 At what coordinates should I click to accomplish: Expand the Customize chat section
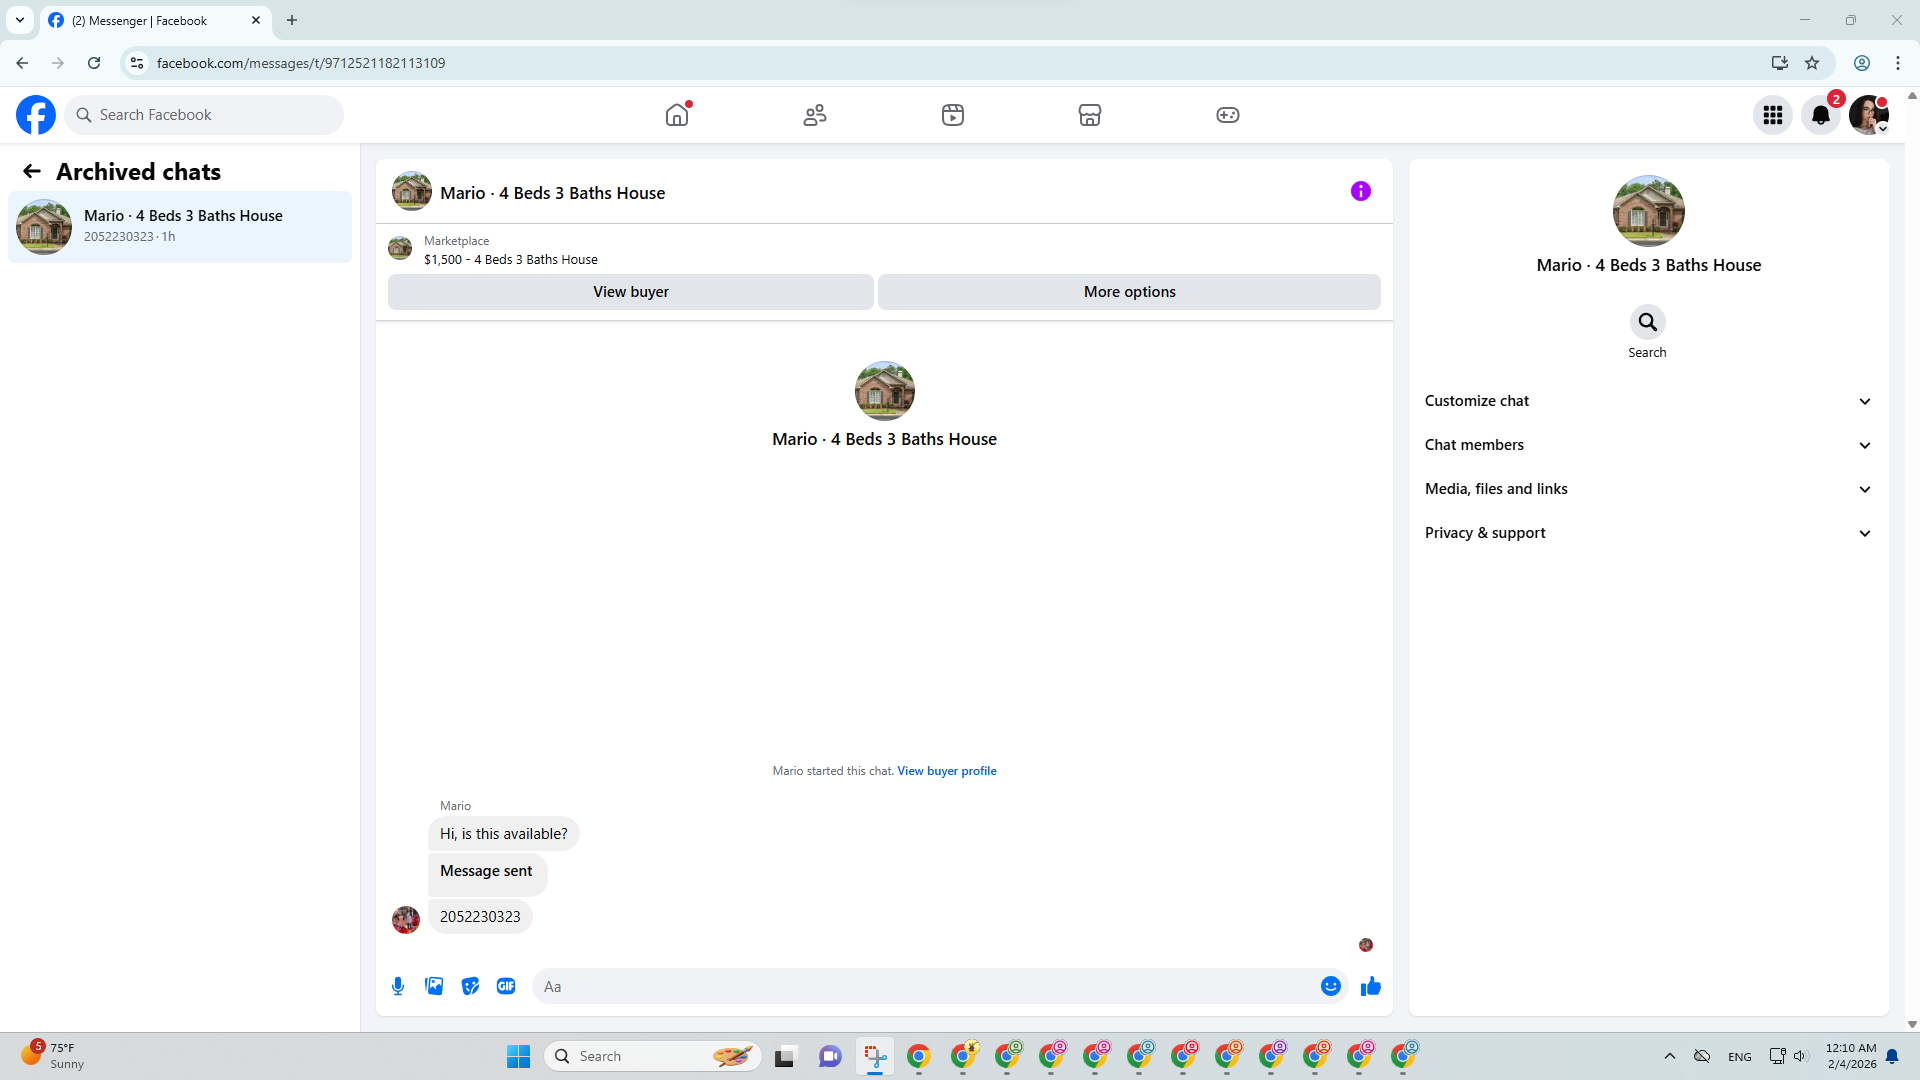coord(1647,401)
